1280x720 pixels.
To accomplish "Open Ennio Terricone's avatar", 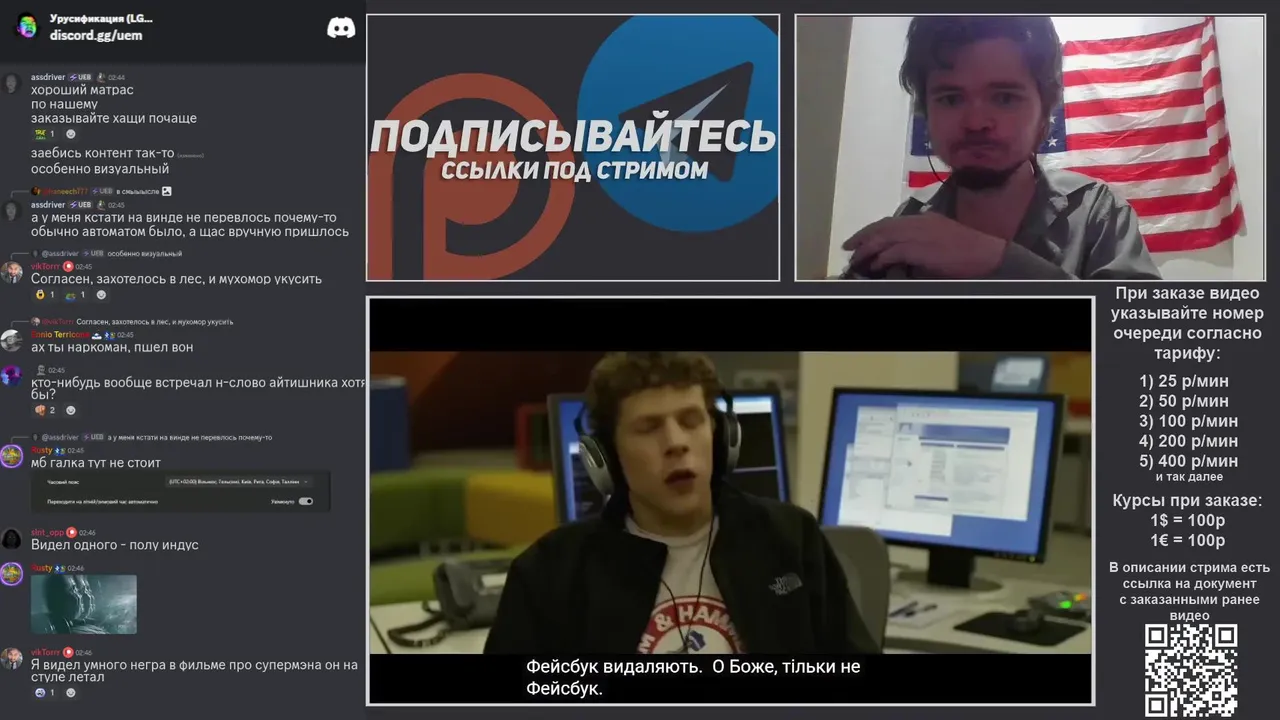I will (x=12, y=341).
